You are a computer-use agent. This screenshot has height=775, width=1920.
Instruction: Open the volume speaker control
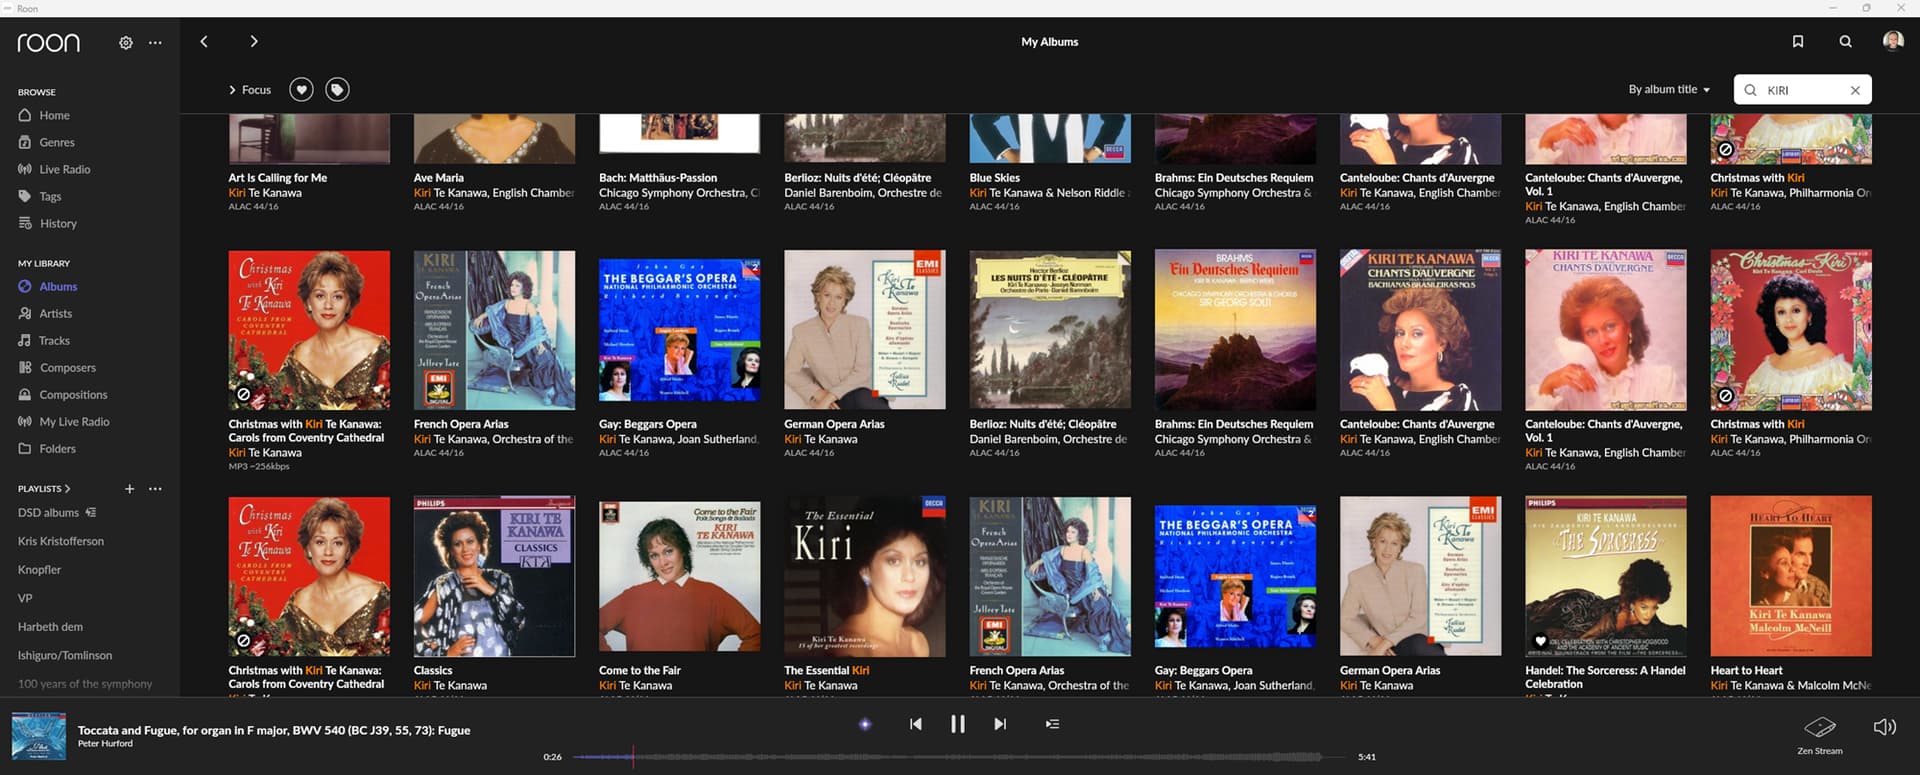pos(1884,727)
